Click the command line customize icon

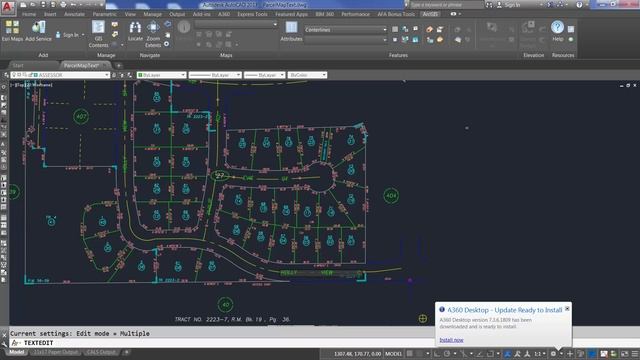[x=4, y=343]
